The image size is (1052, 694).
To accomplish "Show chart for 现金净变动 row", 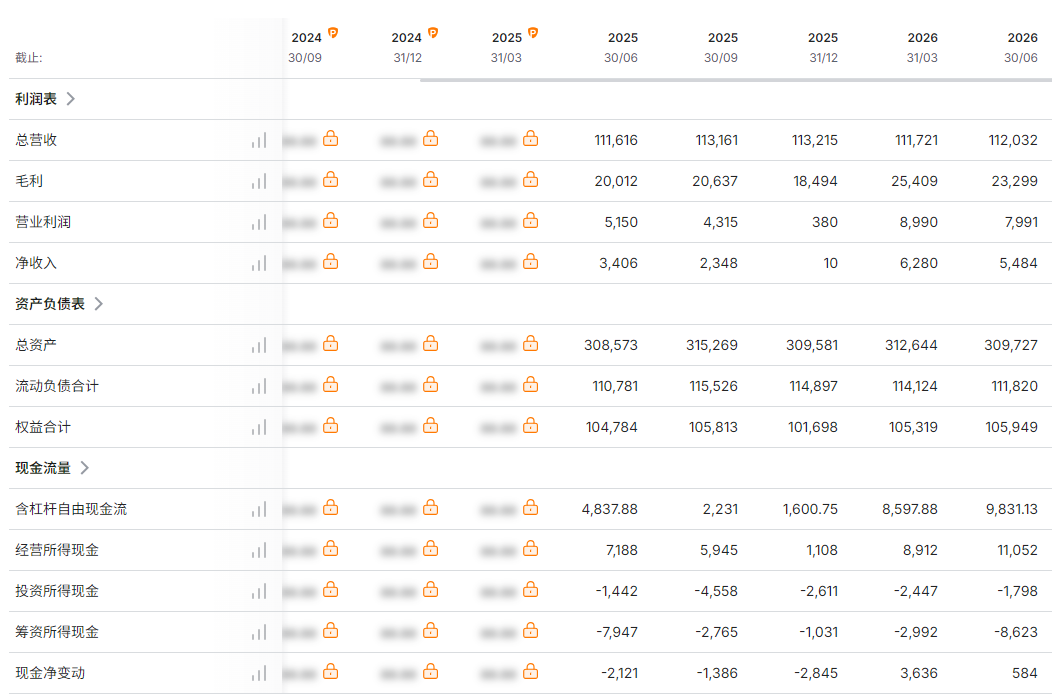I will coord(259,673).
